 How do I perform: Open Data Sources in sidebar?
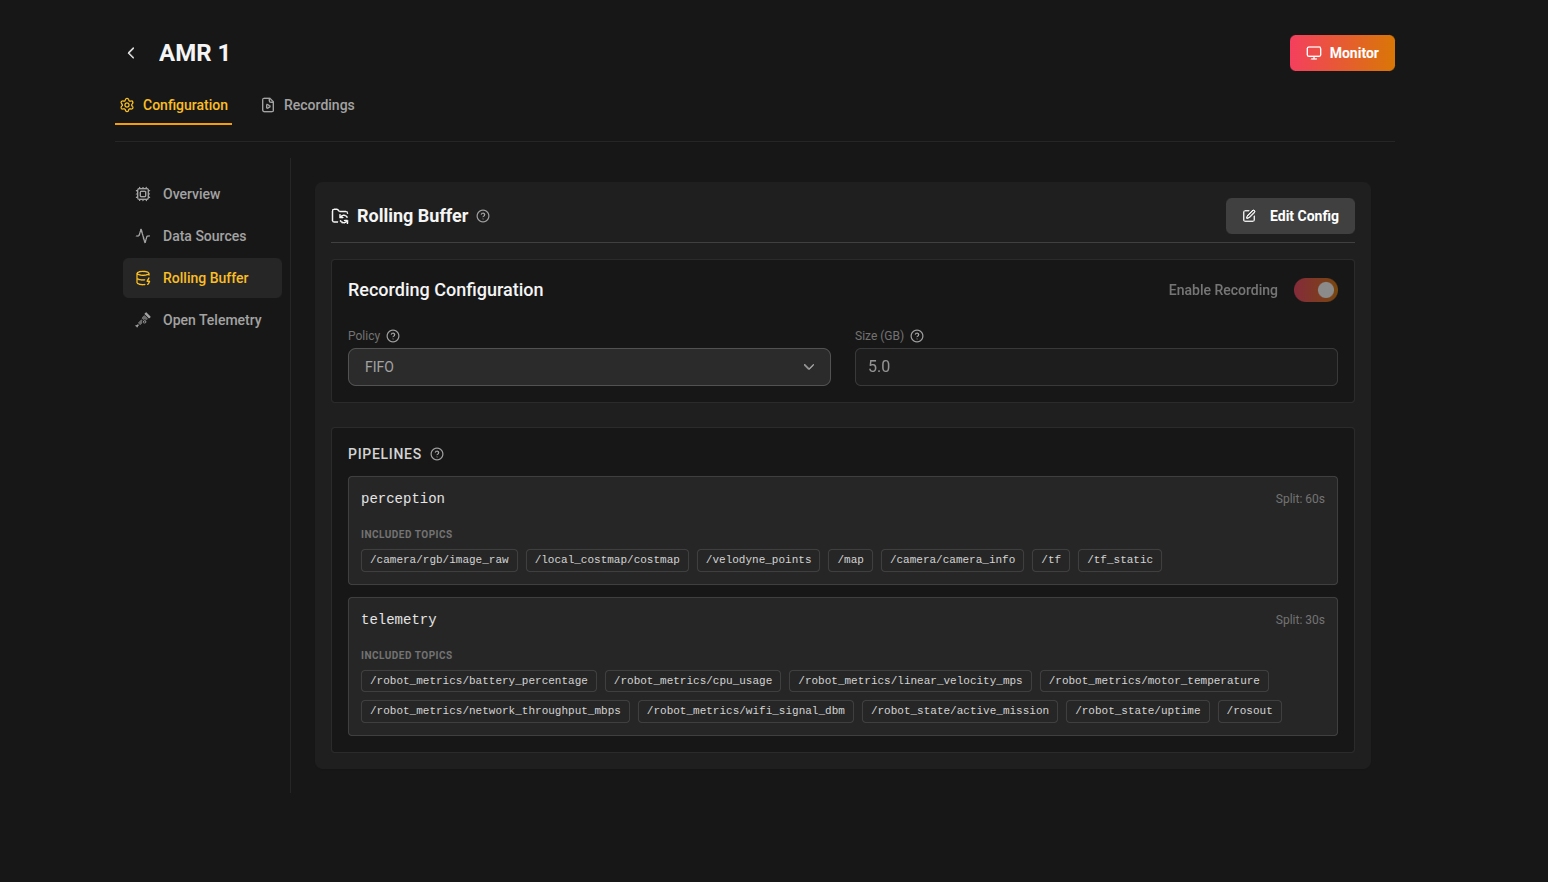pyautogui.click(x=202, y=236)
